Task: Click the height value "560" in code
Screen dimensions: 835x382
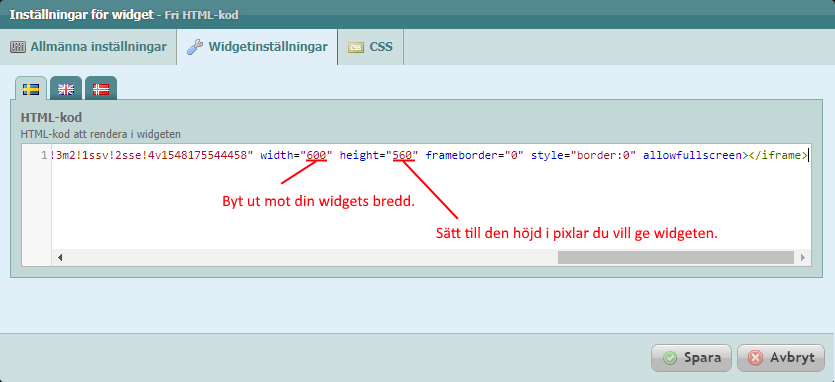Action: pyautogui.click(x=403, y=156)
